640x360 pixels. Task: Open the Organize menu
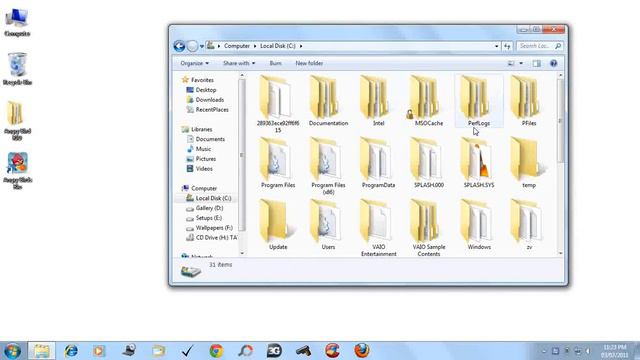point(194,63)
